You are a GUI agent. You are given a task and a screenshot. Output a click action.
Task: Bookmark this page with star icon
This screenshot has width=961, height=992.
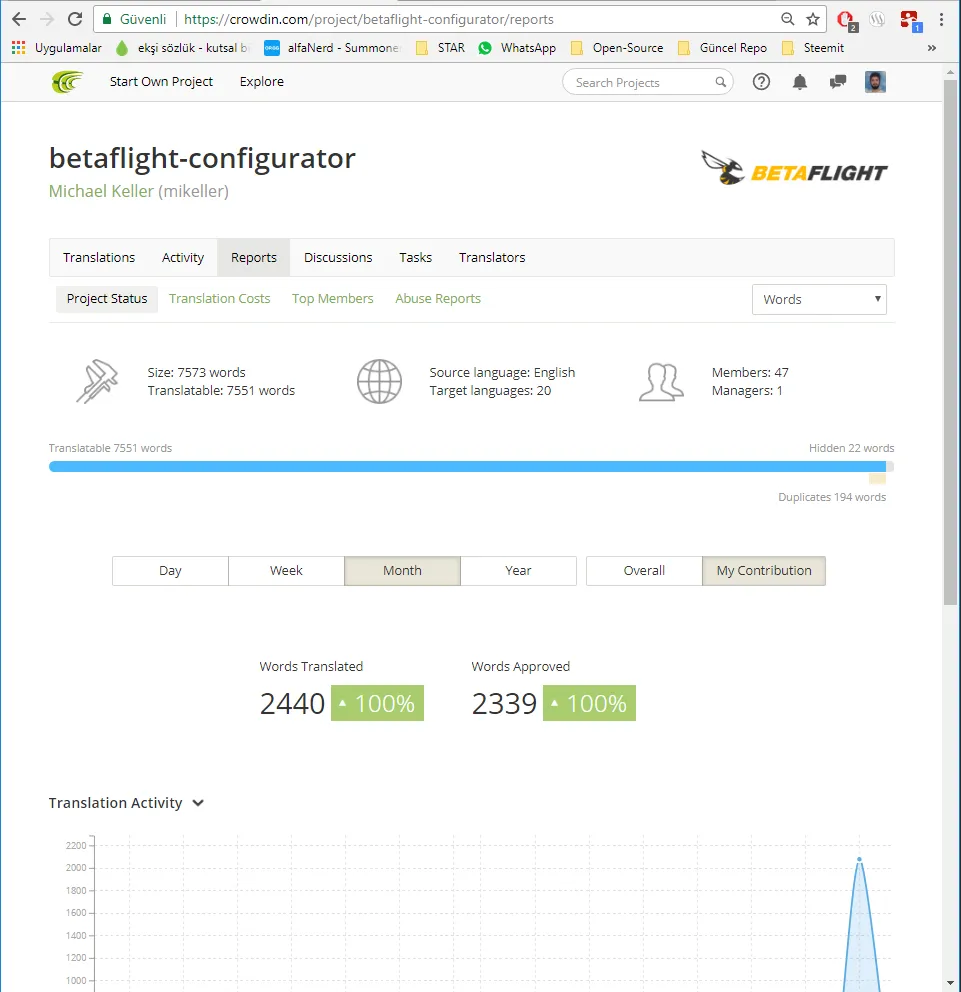[813, 19]
